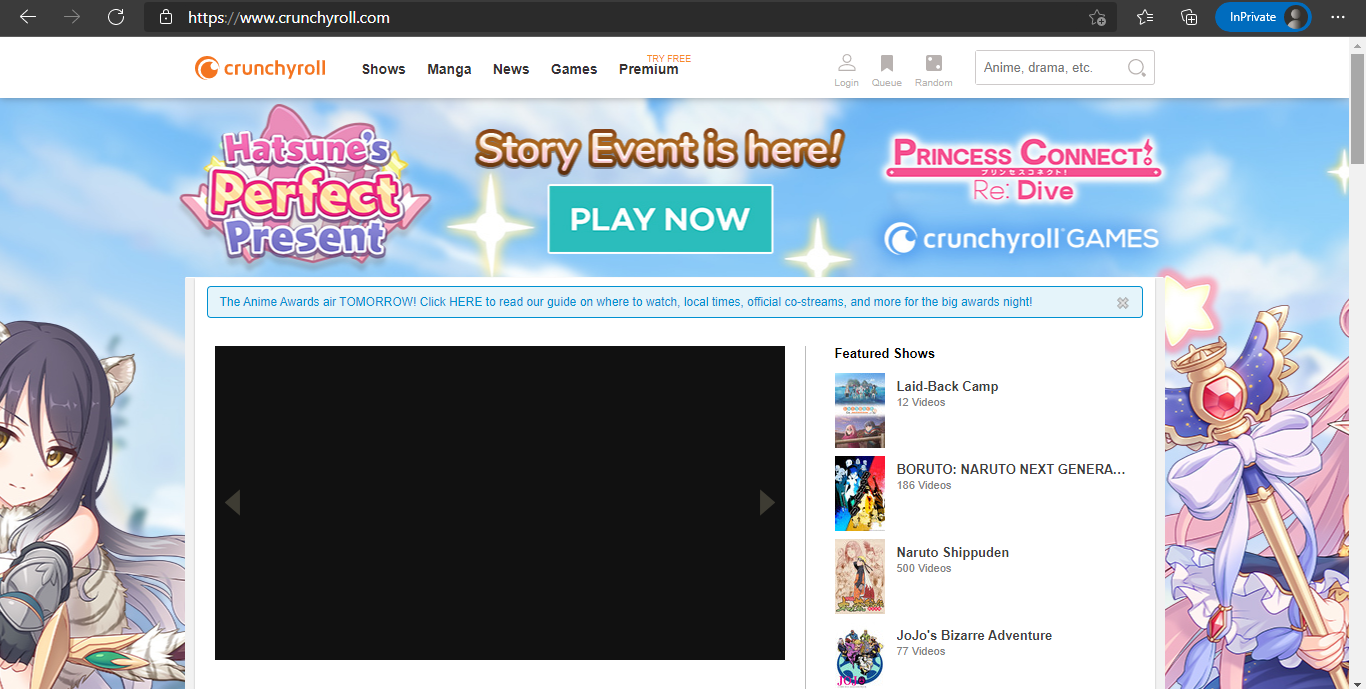The height and width of the screenshot is (689, 1366).
Task: Open Laid-Back Camp thumbnail
Action: (860, 410)
